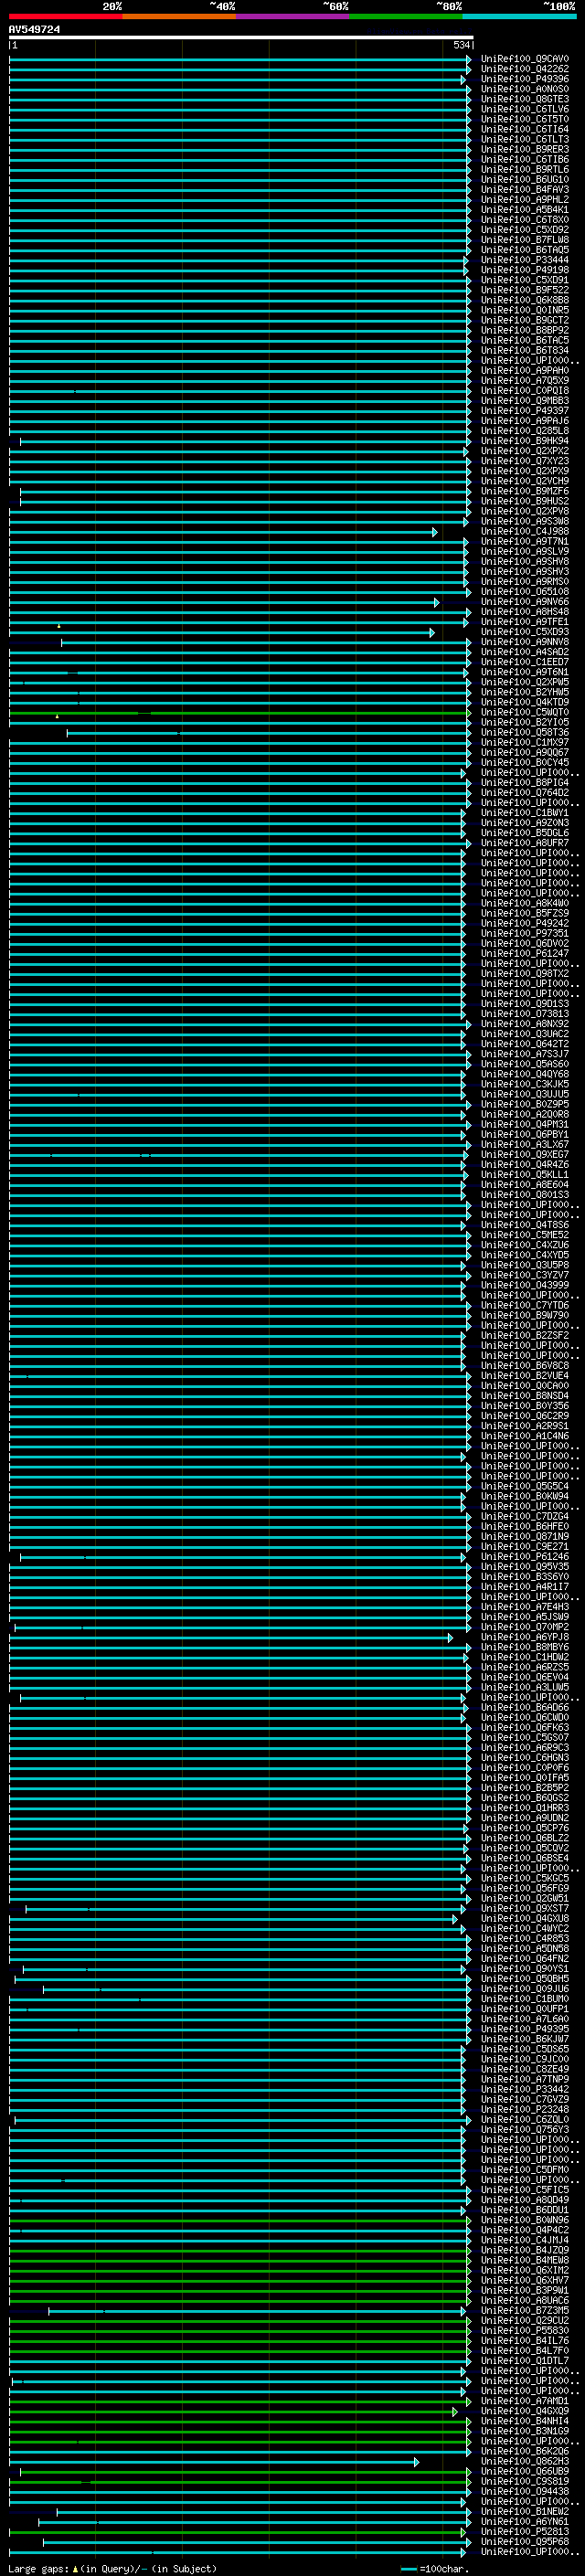This screenshot has width=585, height=2576.
Task: Select hit label UniRef100_C6T5T0
Action: pos(525,119)
